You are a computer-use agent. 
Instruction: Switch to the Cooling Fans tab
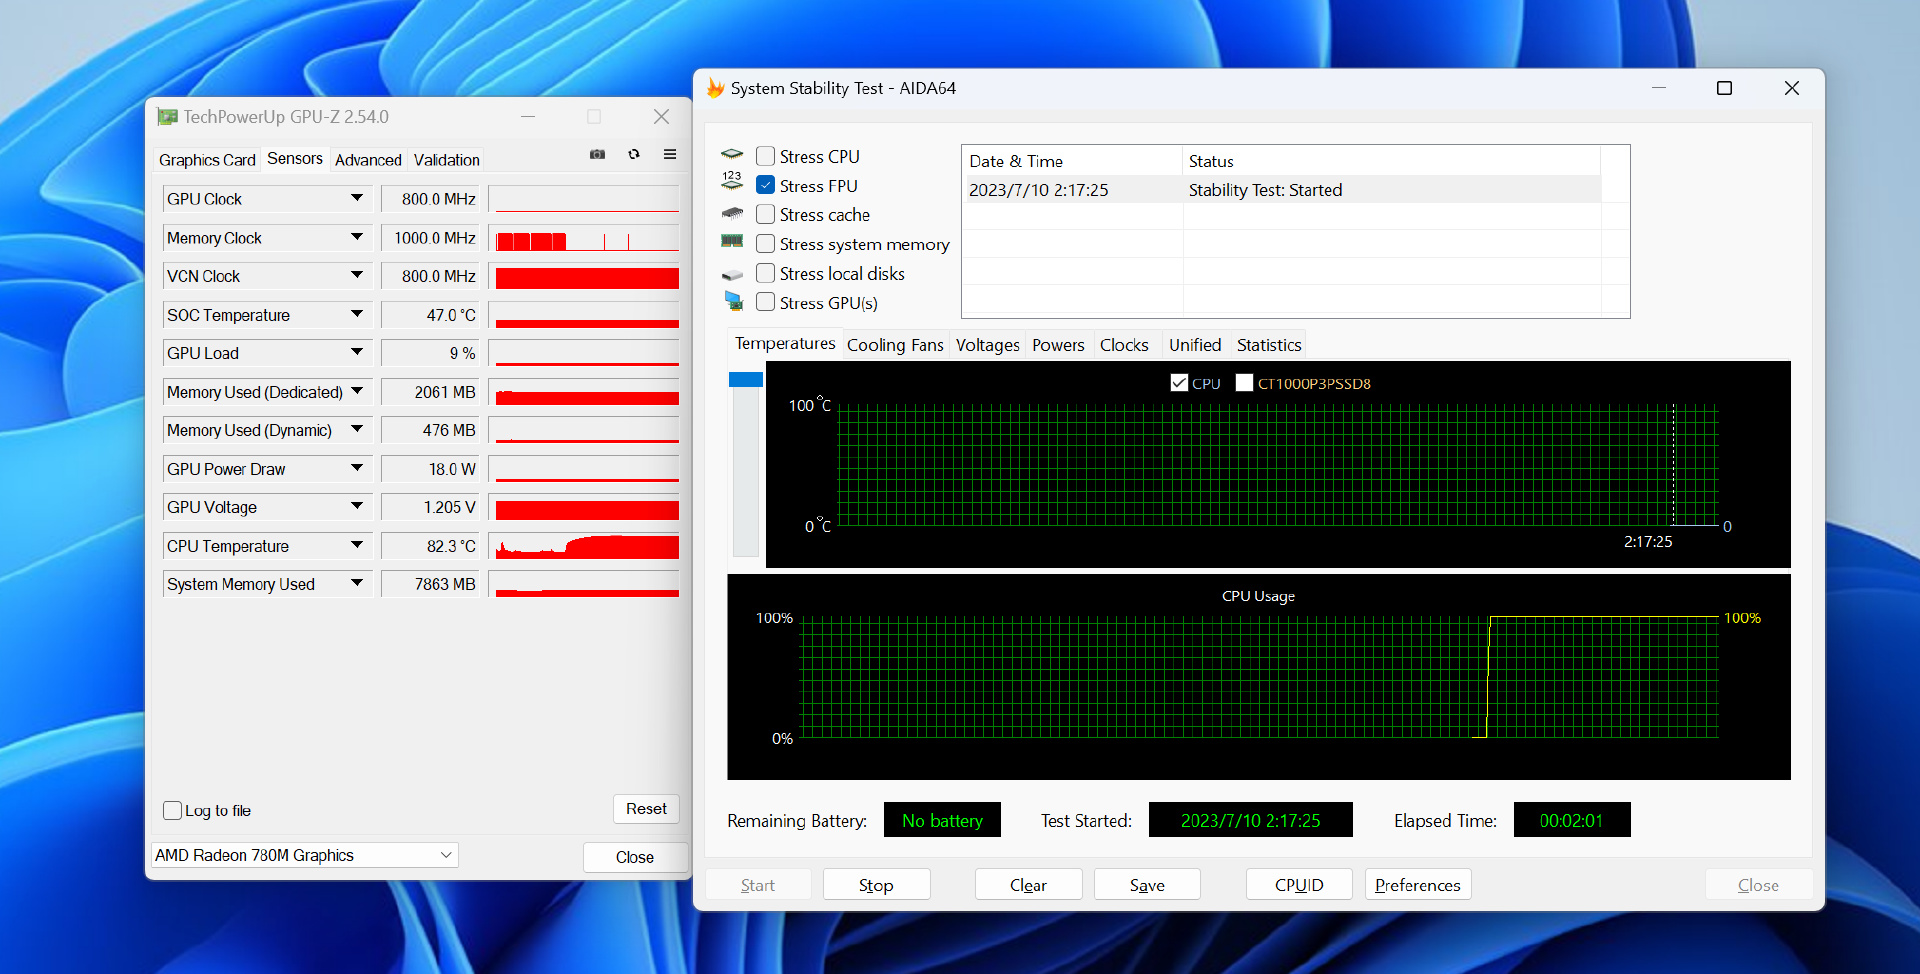[x=895, y=345]
